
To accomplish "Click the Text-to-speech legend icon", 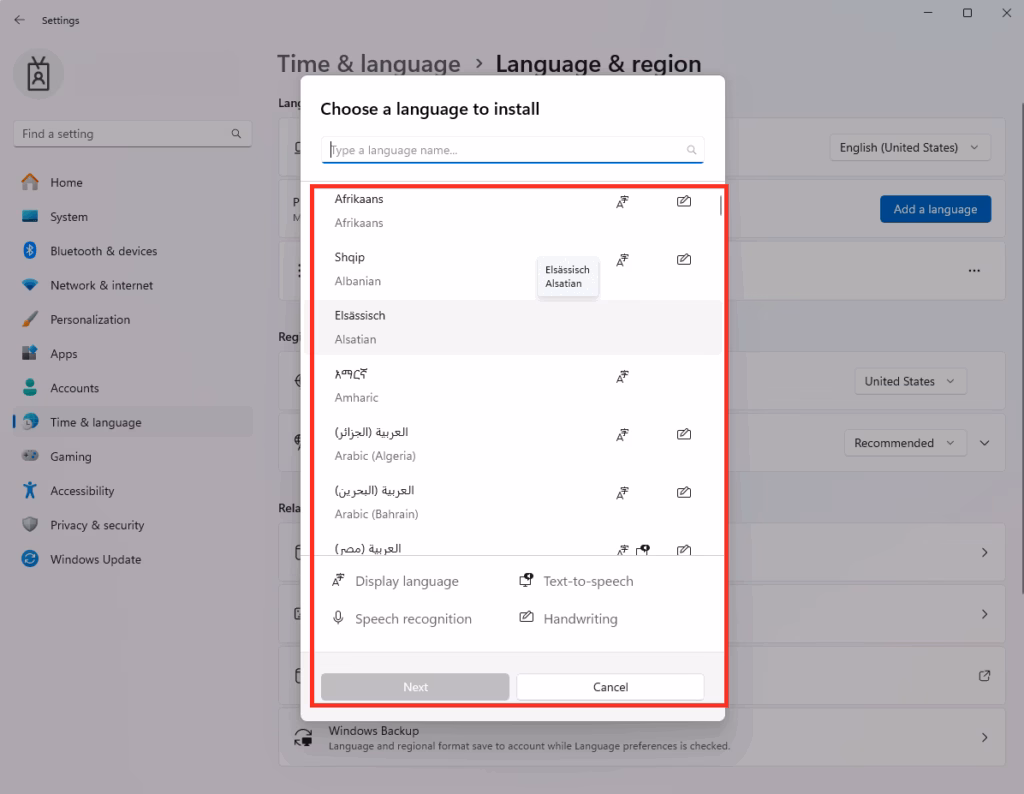I will tap(526, 580).
